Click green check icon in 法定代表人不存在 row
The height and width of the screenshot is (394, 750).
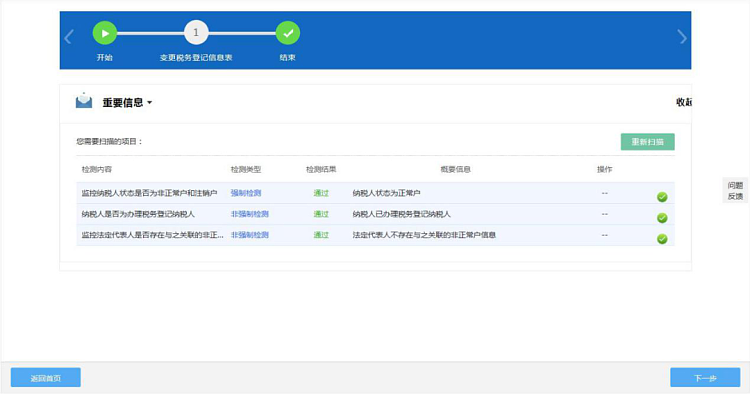(662, 239)
